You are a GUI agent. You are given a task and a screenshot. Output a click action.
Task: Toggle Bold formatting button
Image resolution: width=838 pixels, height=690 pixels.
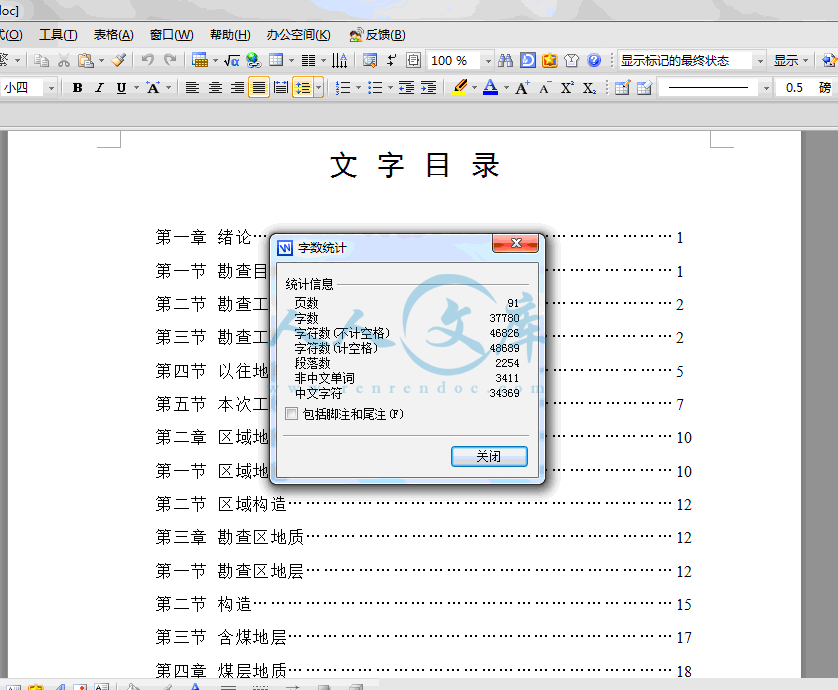pos(77,88)
